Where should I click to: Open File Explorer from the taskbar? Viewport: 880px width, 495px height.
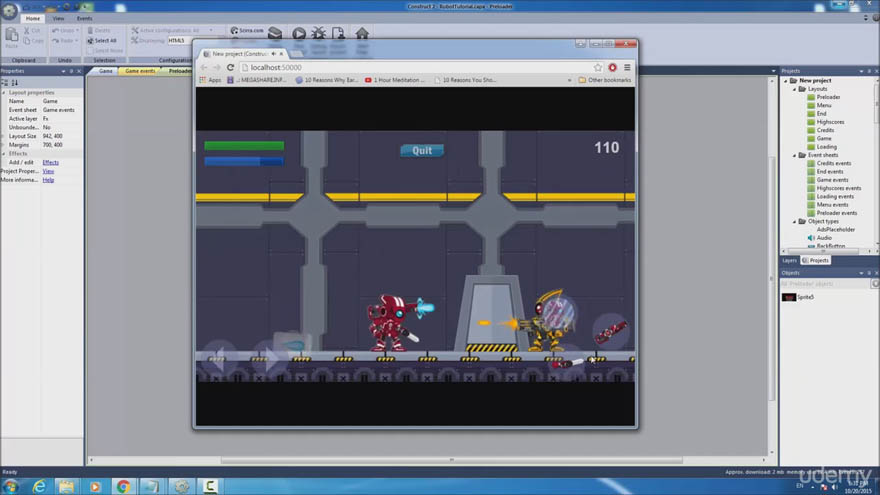click(x=66, y=486)
